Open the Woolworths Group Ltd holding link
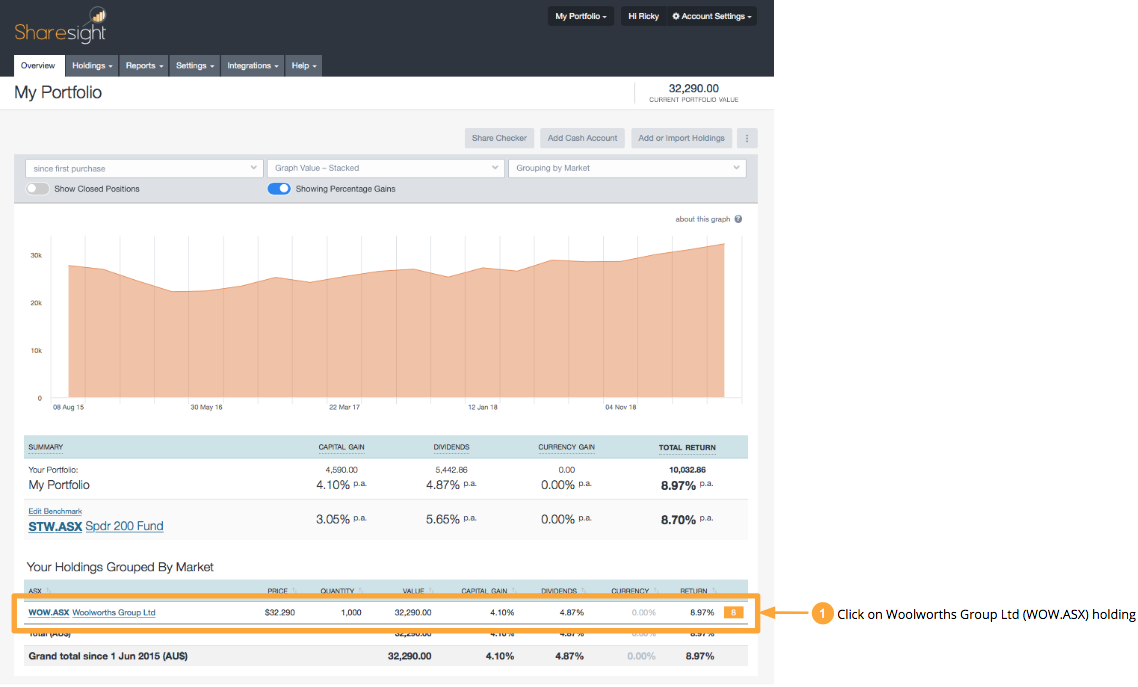This screenshot has height=687, width=1138. [114, 612]
